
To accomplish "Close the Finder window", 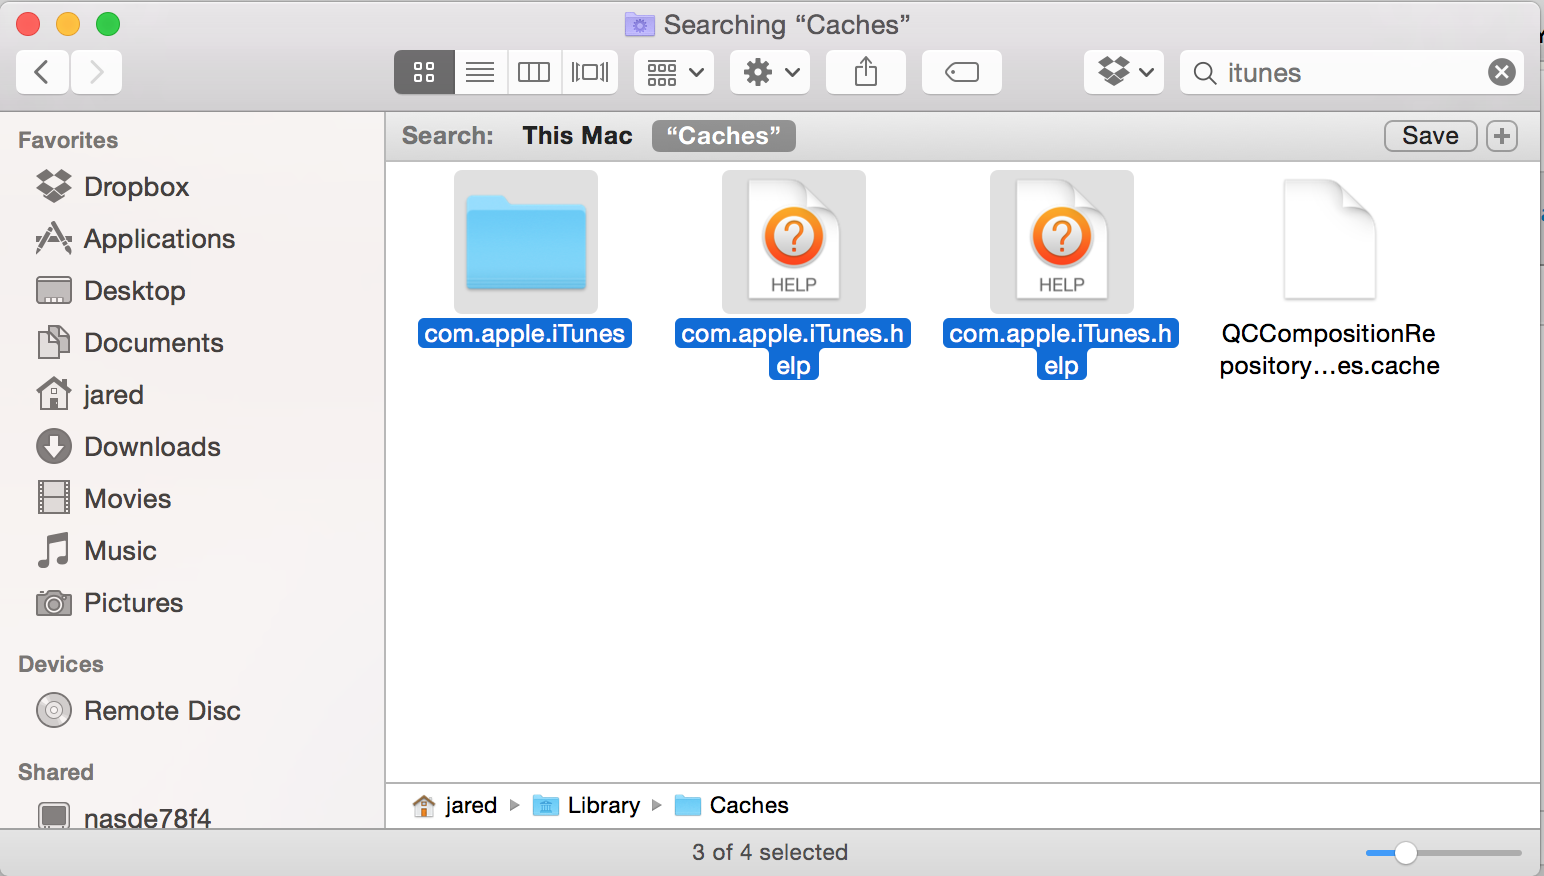I will (x=28, y=24).
